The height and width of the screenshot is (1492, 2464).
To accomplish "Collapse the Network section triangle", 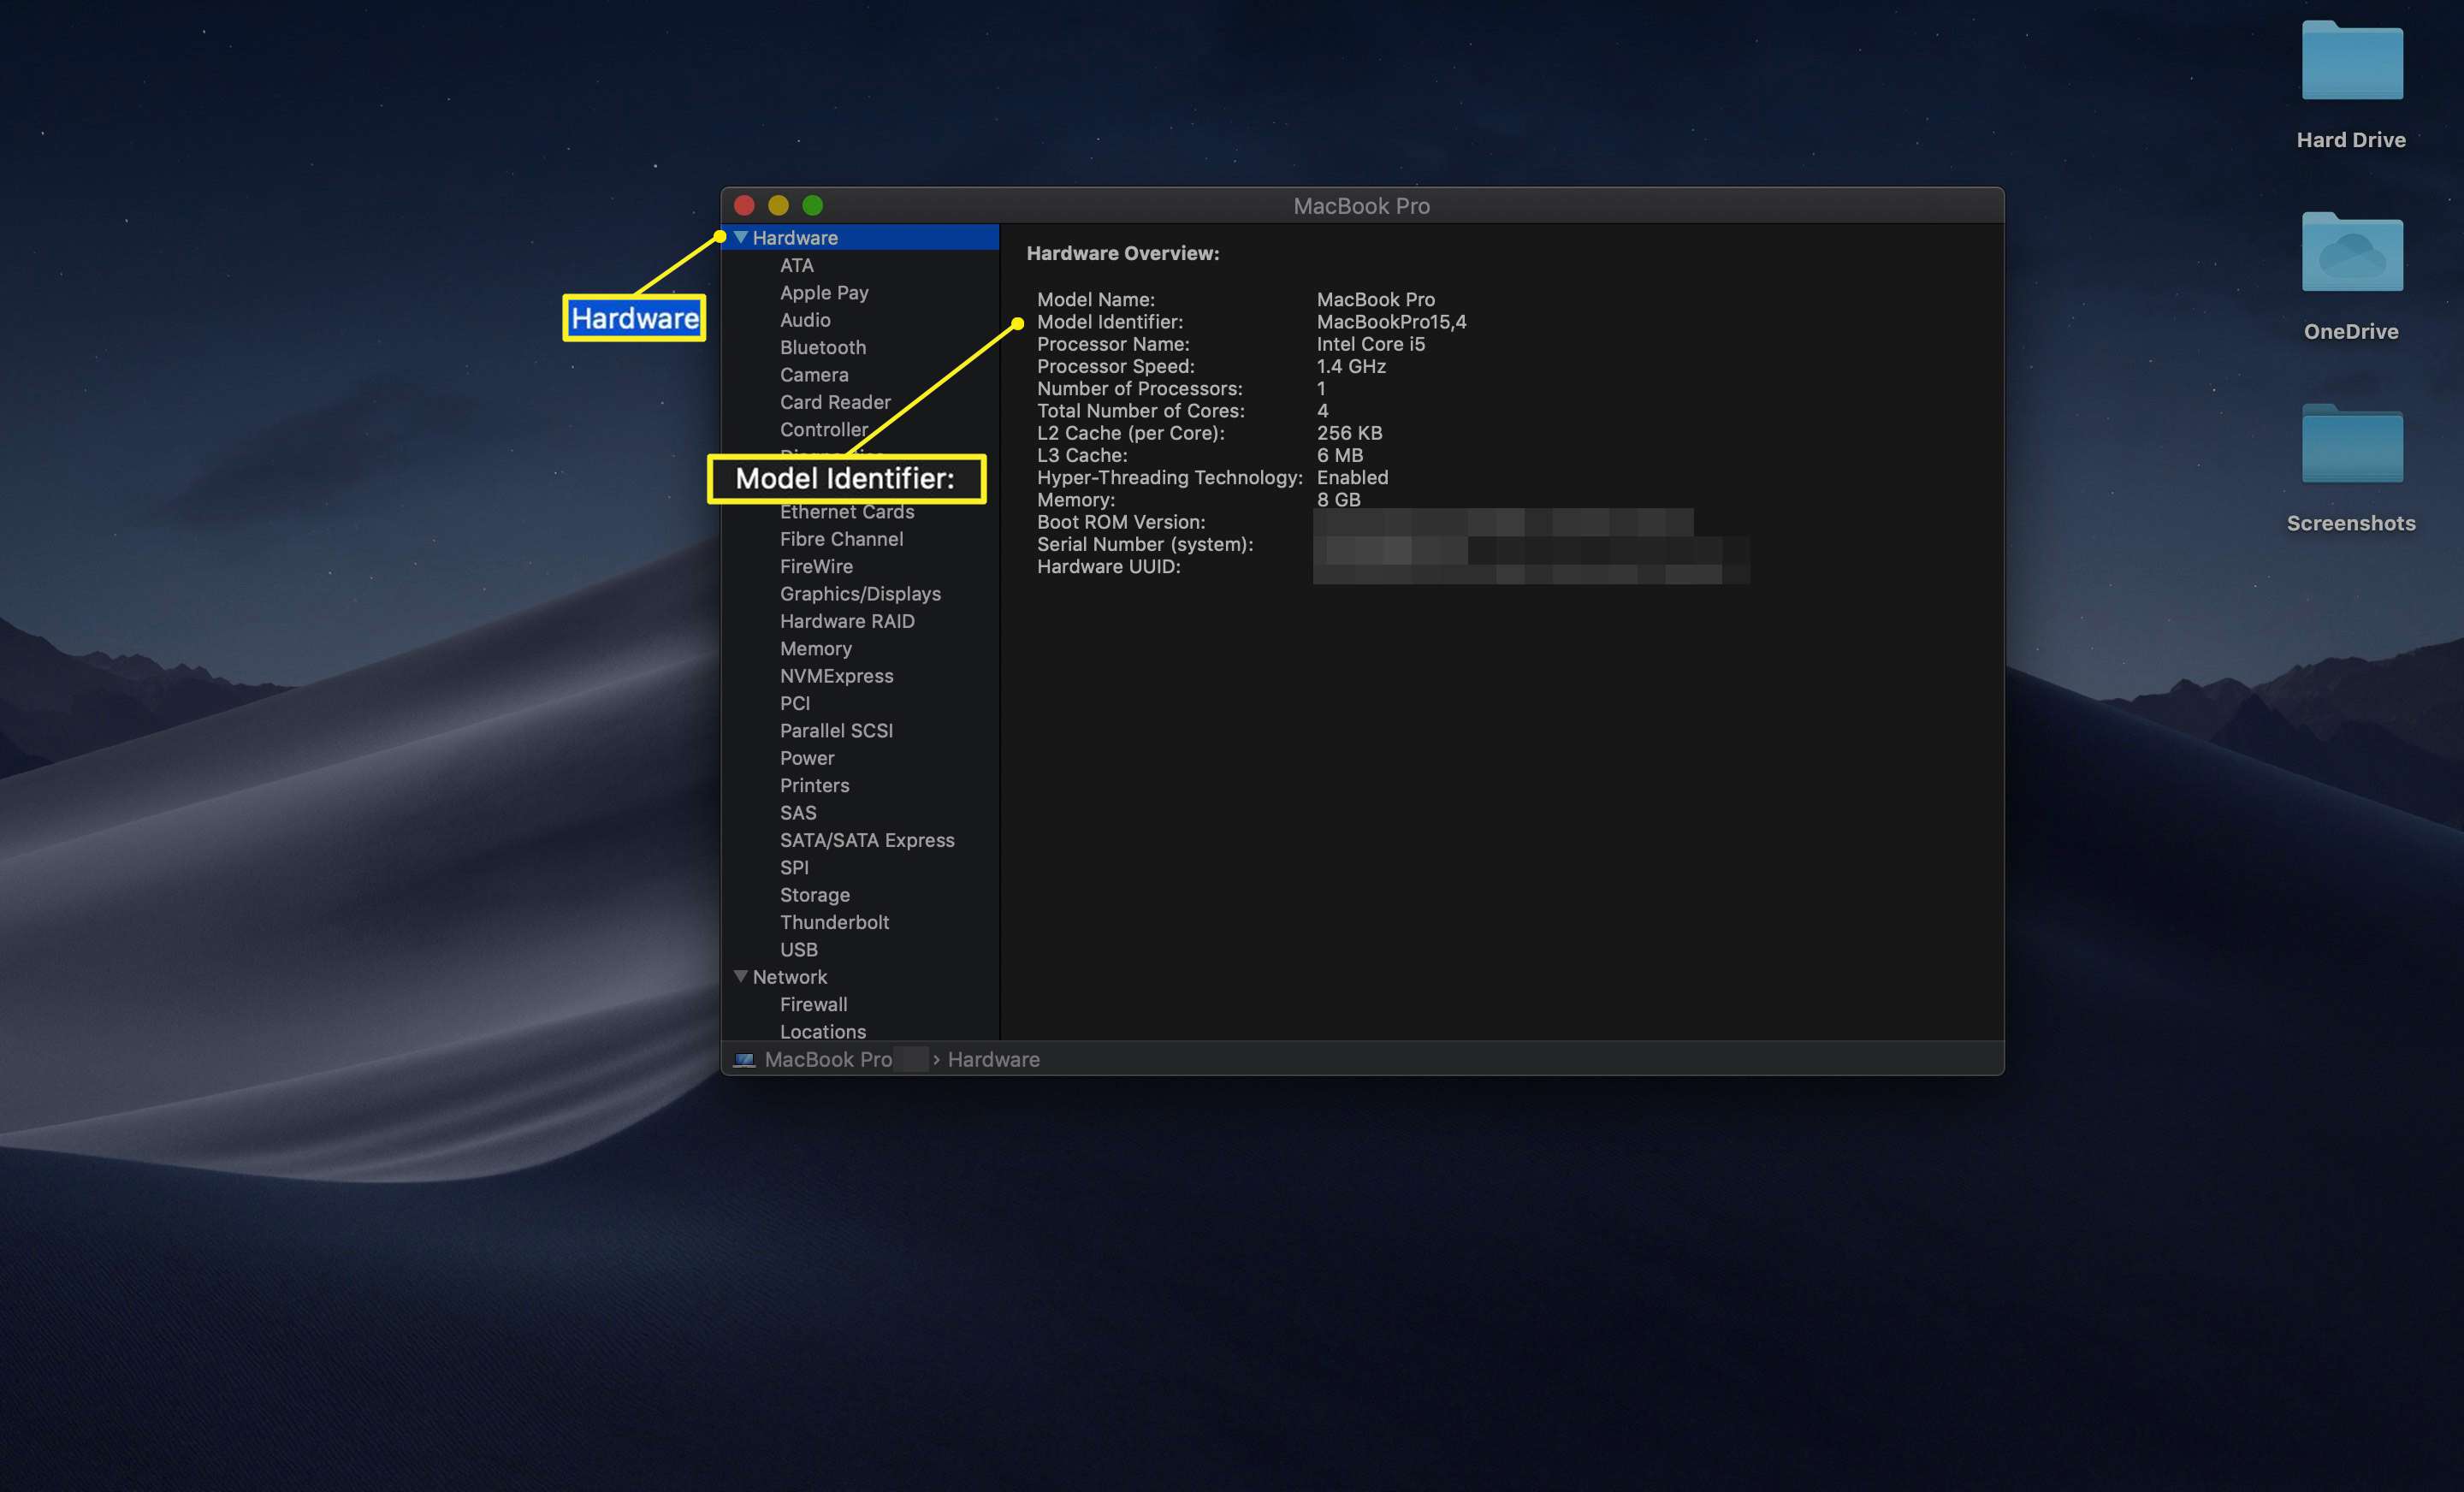I will [x=740, y=976].
